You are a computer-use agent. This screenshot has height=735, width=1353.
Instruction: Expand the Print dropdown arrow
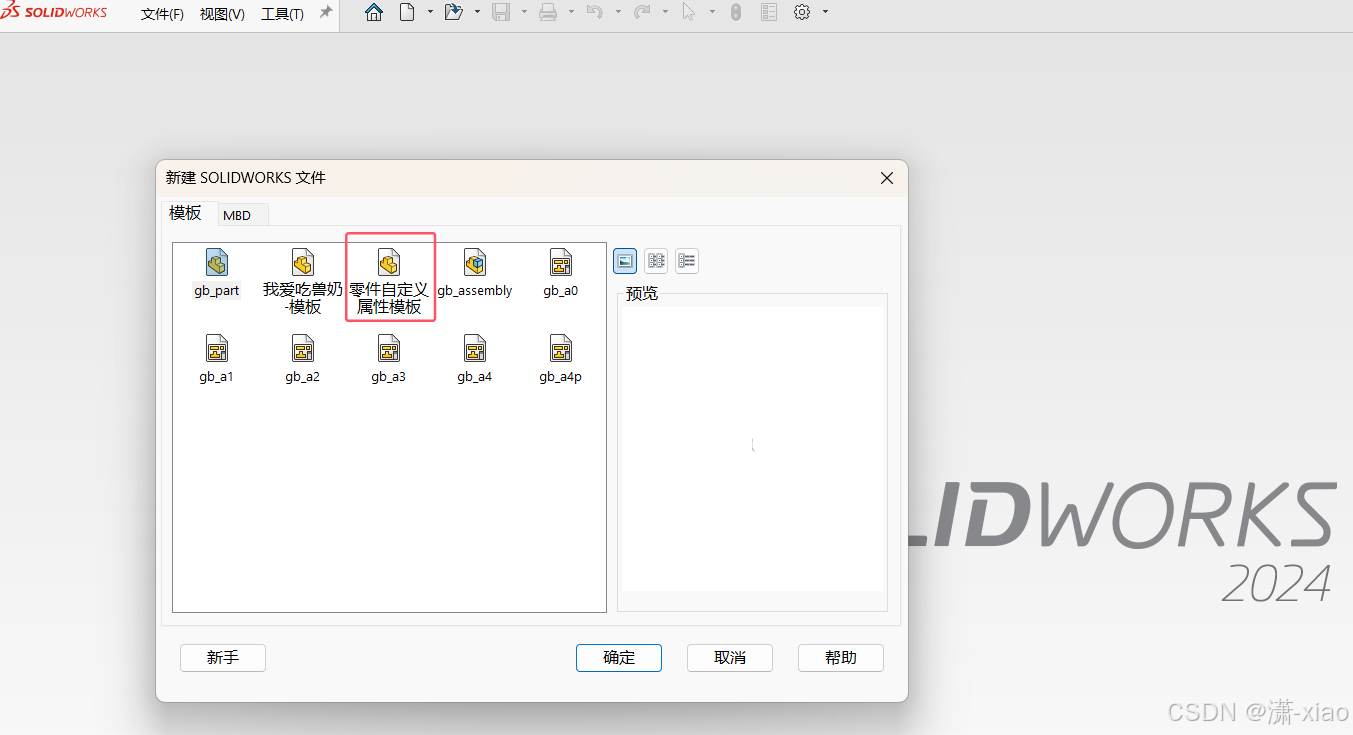[x=571, y=13]
